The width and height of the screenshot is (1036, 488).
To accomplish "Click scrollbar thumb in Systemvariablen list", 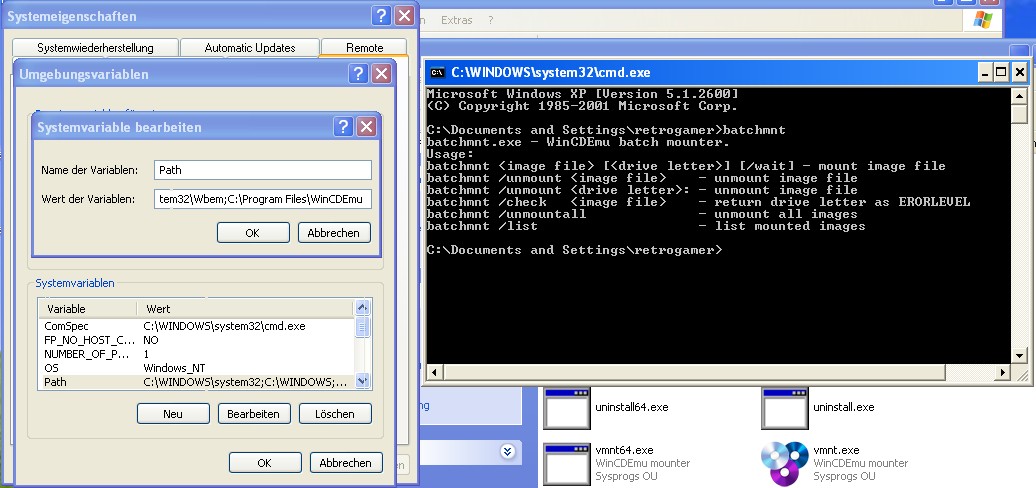I will coord(362,326).
